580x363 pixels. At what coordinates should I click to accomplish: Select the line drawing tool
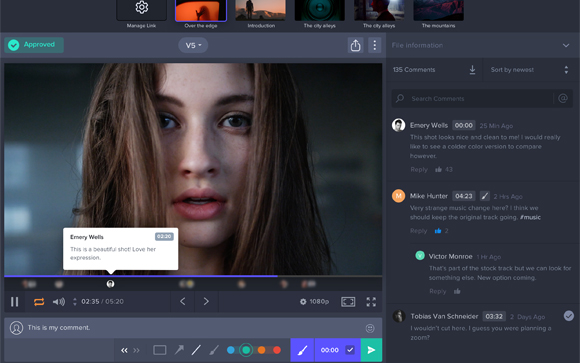[196, 350]
